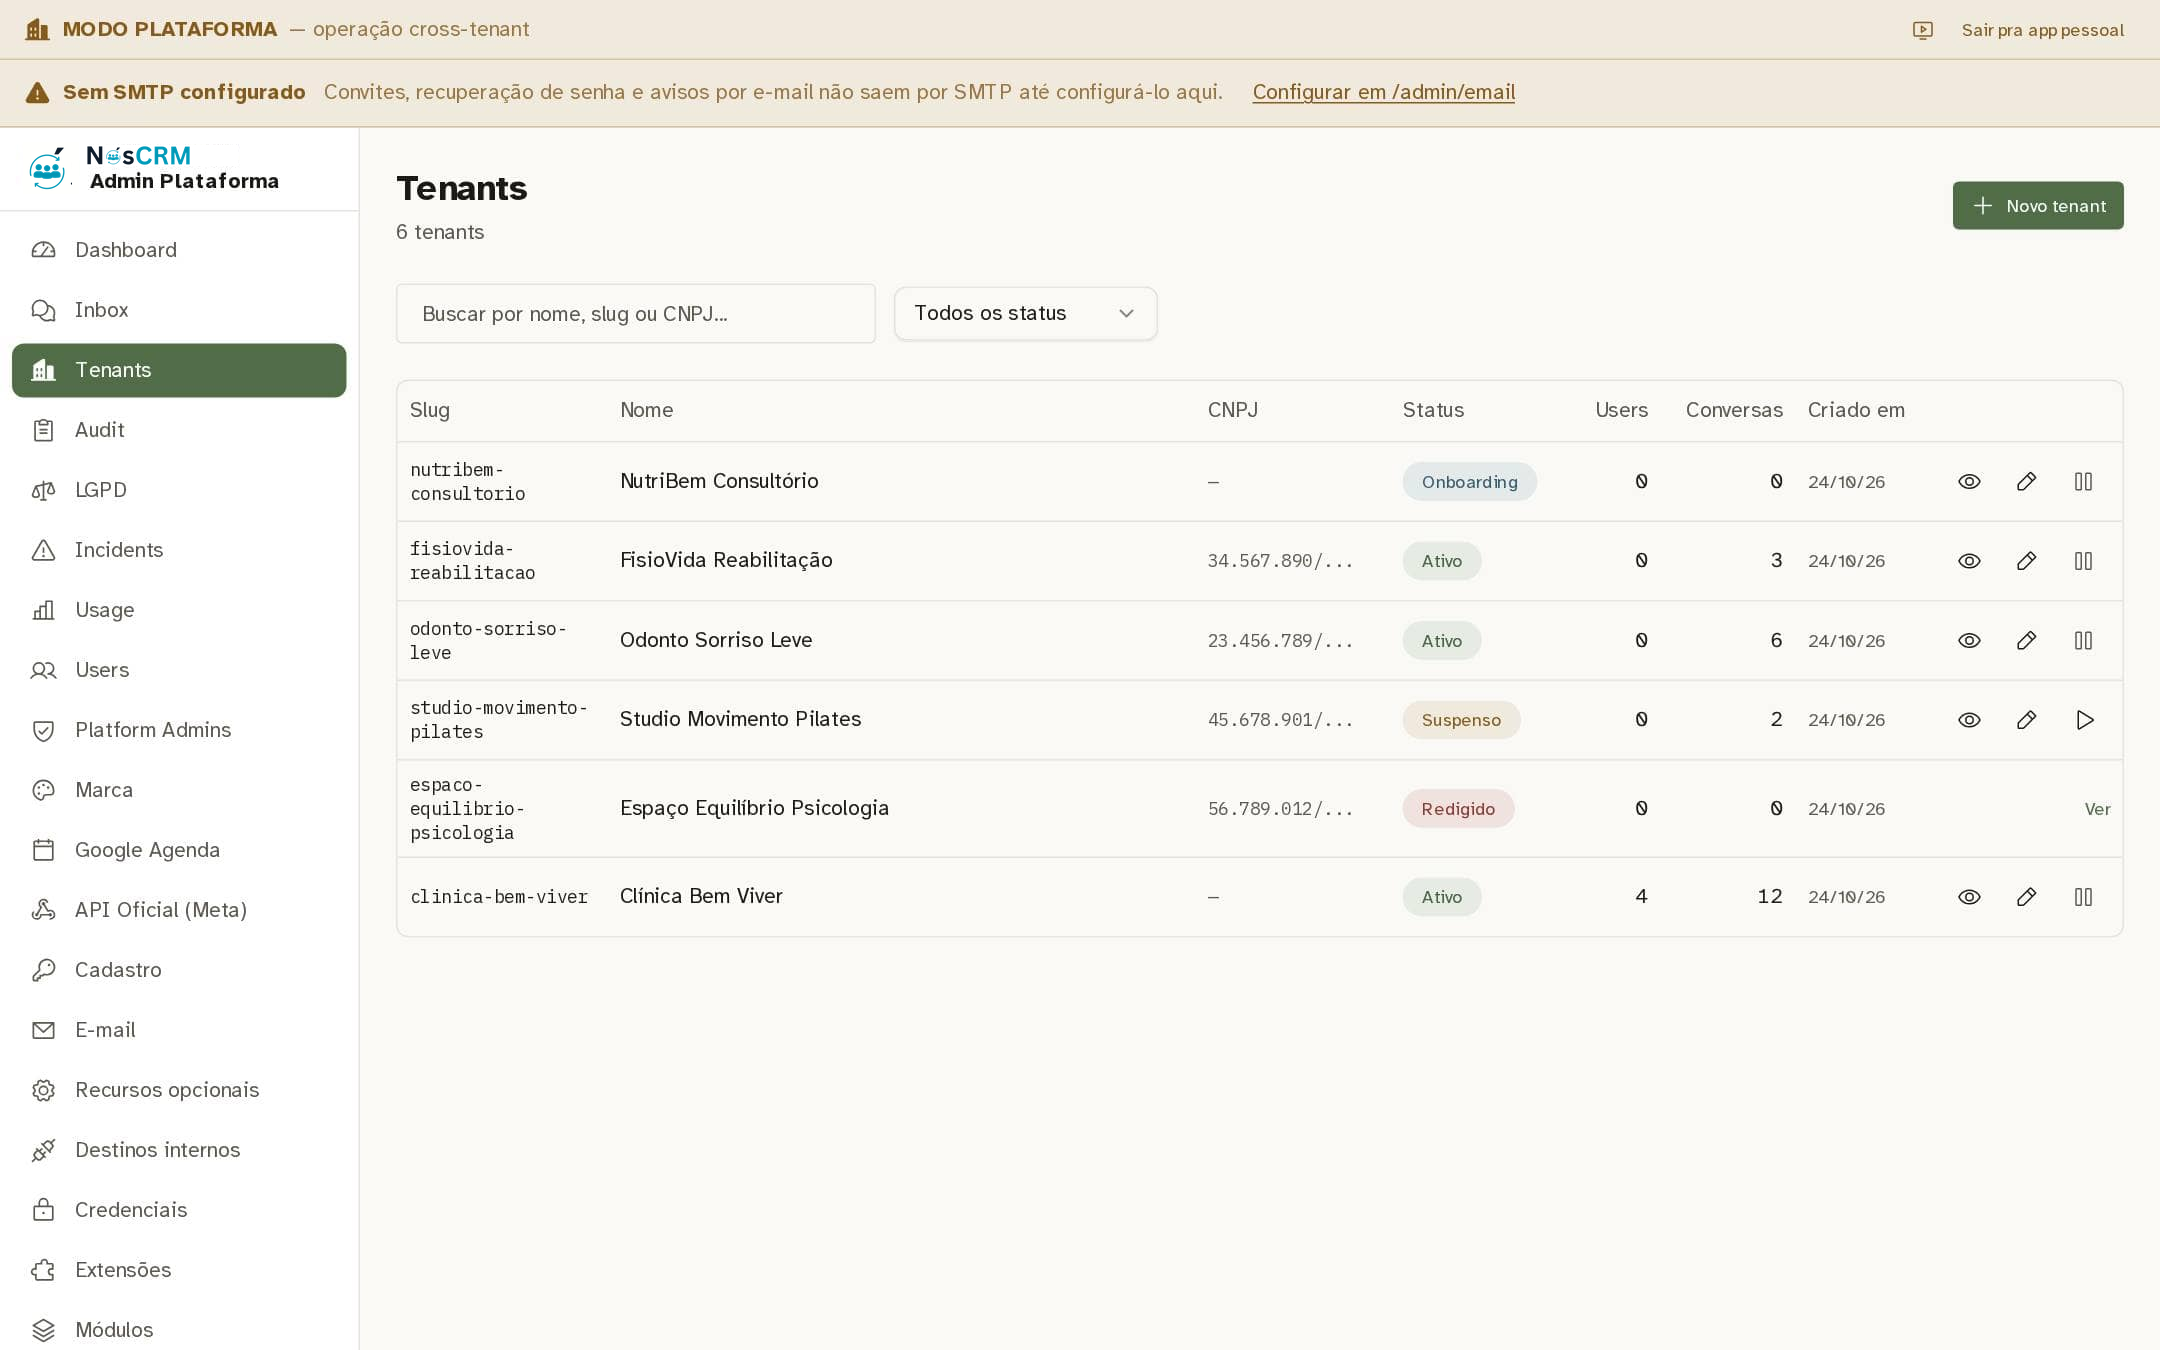Click eye icon for Clínica Bem Viver
The image size is (2160, 1350).
pyautogui.click(x=1969, y=897)
